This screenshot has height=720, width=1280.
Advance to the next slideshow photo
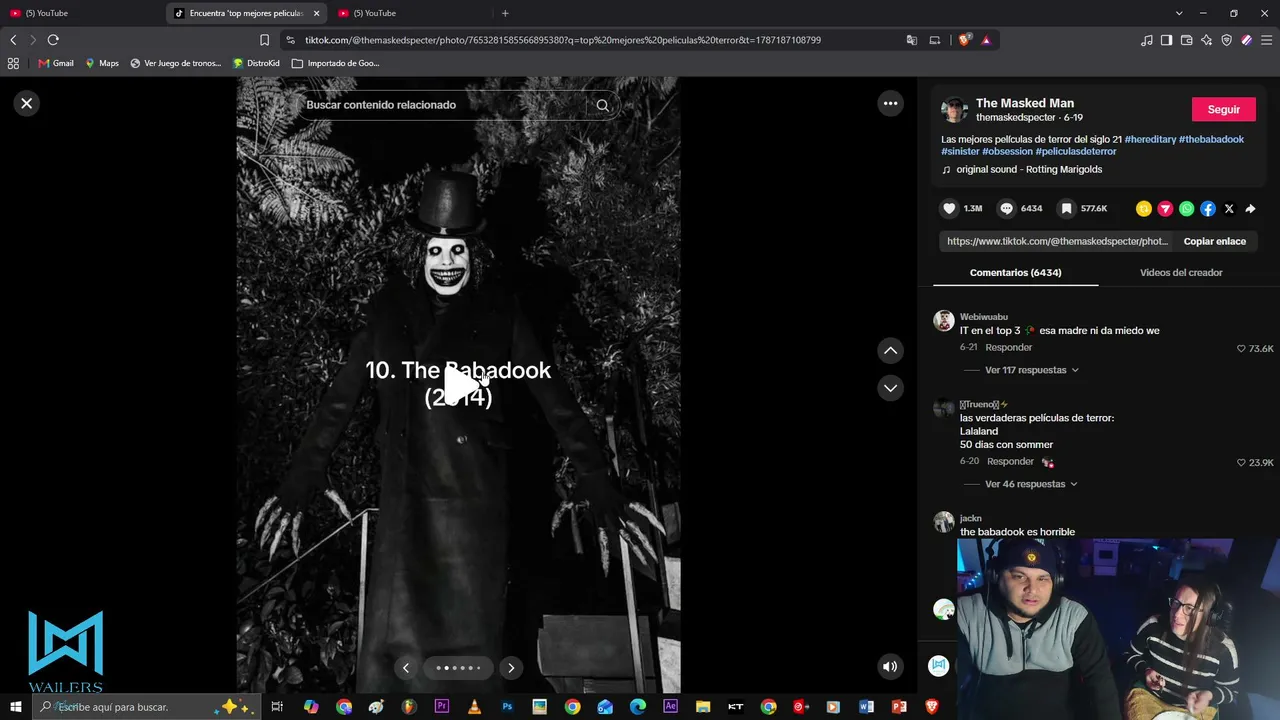pos(511,668)
